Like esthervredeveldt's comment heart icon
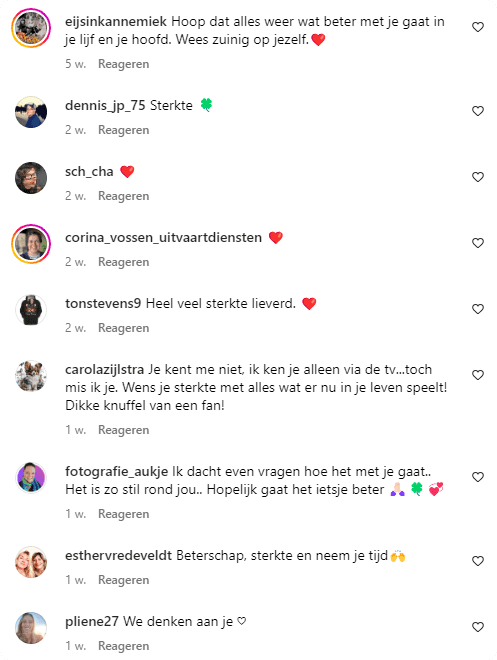497x660 pixels. pos(478,561)
